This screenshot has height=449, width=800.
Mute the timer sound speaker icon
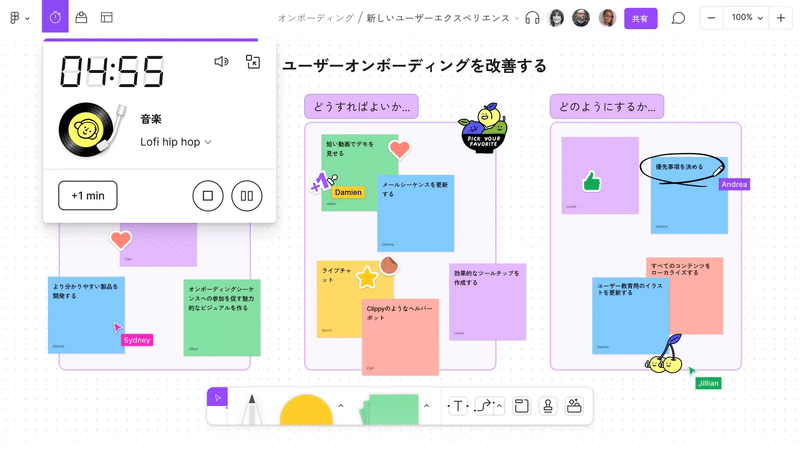[221, 62]
